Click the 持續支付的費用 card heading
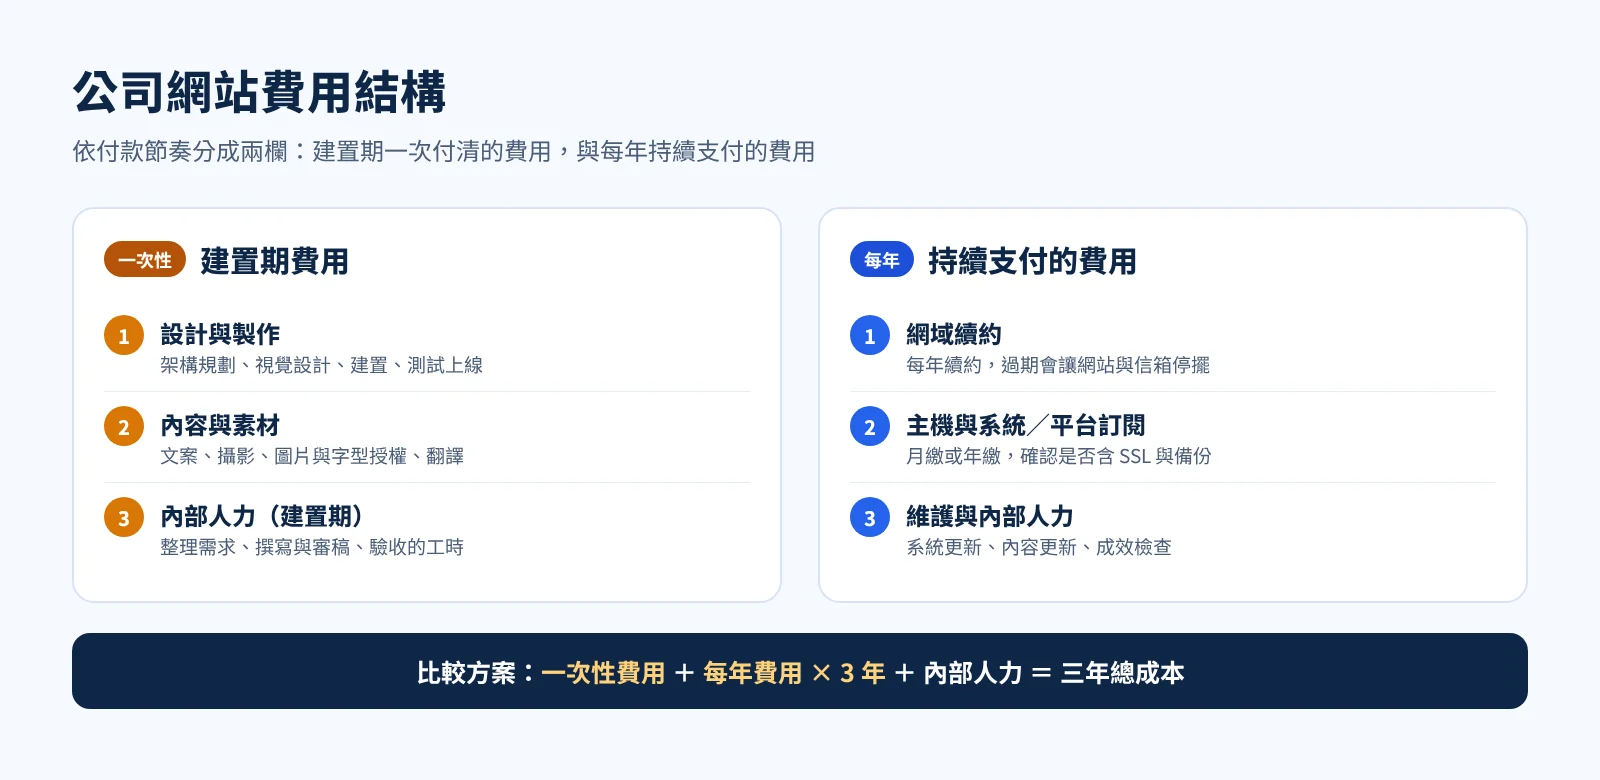This screenshot has width=1600, height=780. pos(1033,261)
